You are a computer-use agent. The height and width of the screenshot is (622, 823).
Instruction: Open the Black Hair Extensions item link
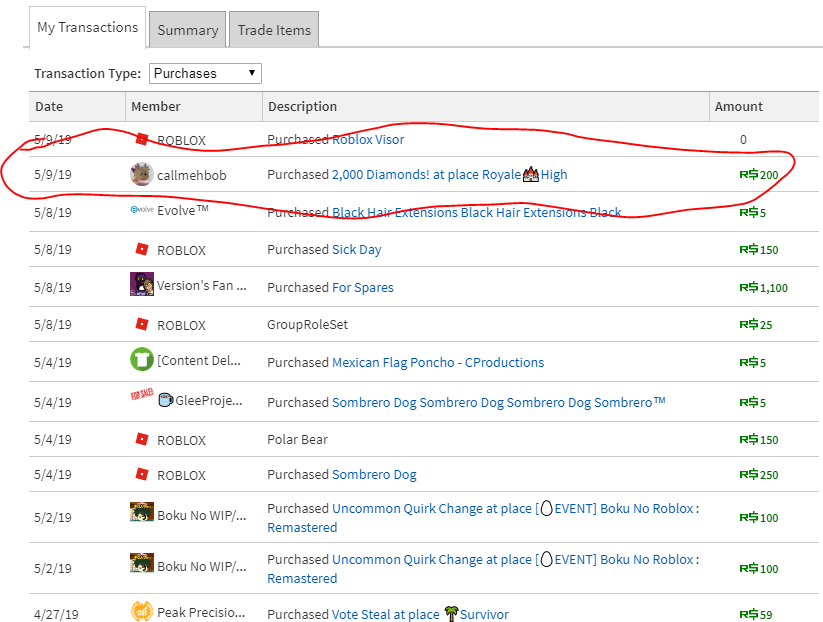click(477, 213)
